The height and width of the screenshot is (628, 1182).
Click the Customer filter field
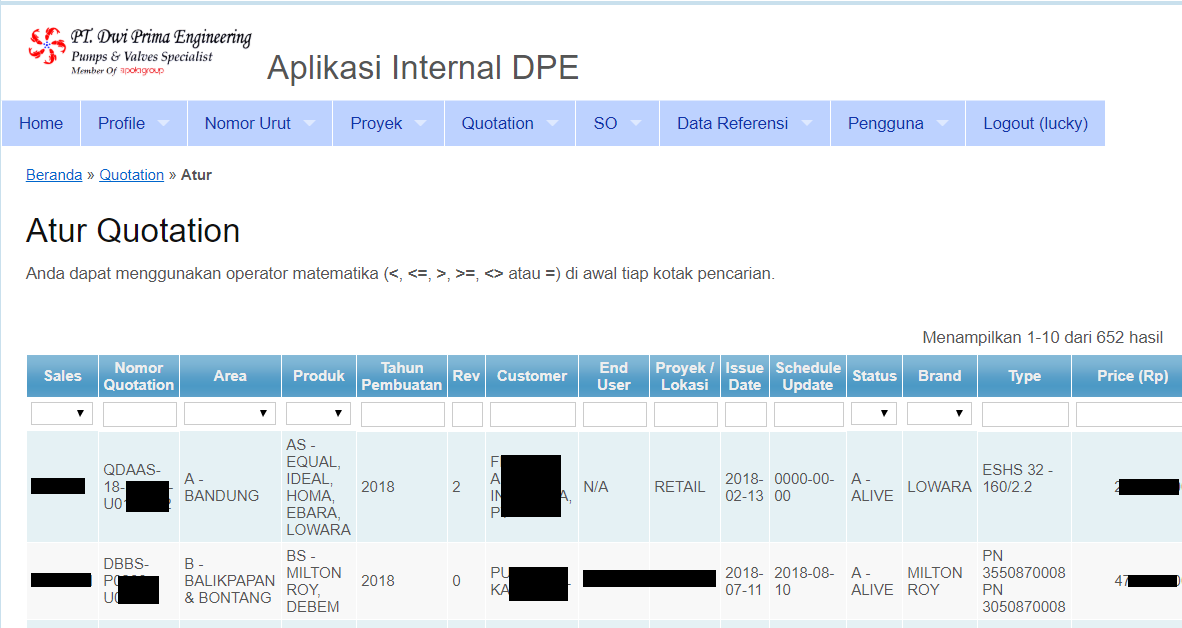pyautogui.click(x=532, y=414)
